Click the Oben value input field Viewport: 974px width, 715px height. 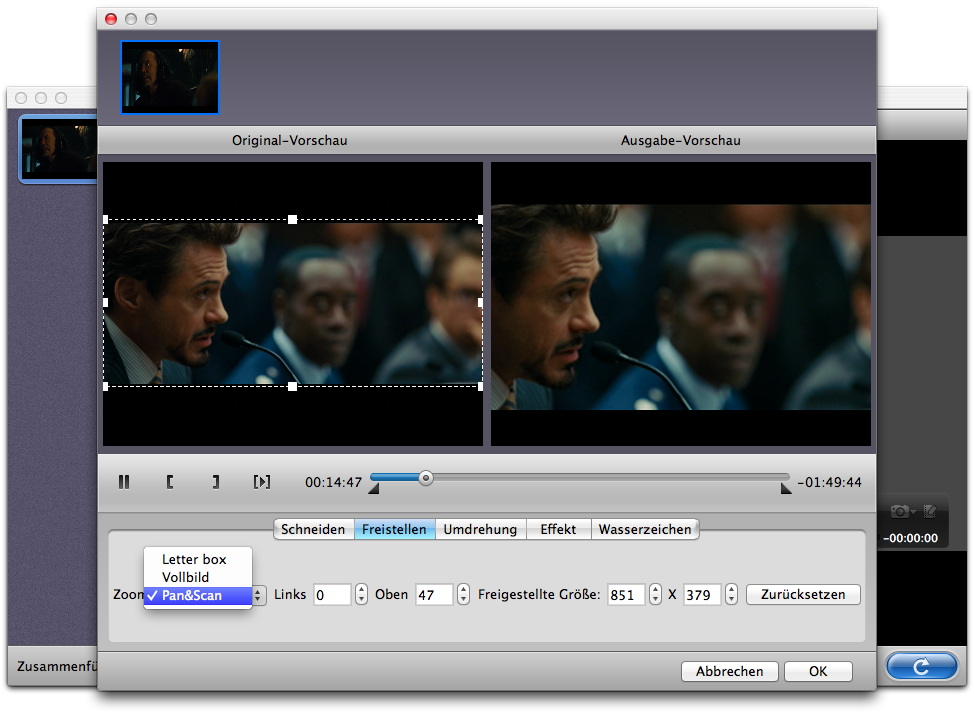pyautogui.click(x=434, y=595)
